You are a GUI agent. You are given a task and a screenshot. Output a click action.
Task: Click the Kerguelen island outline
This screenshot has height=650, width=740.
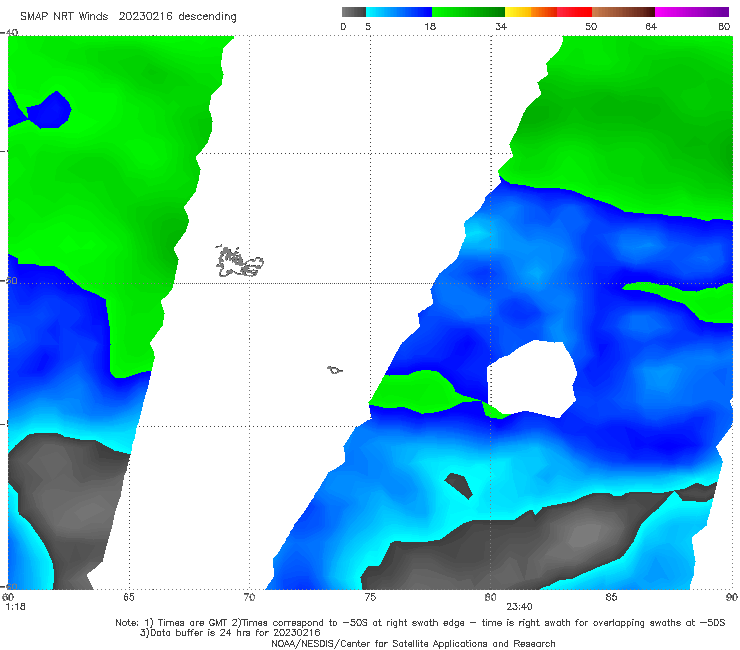tap(239, 261)
